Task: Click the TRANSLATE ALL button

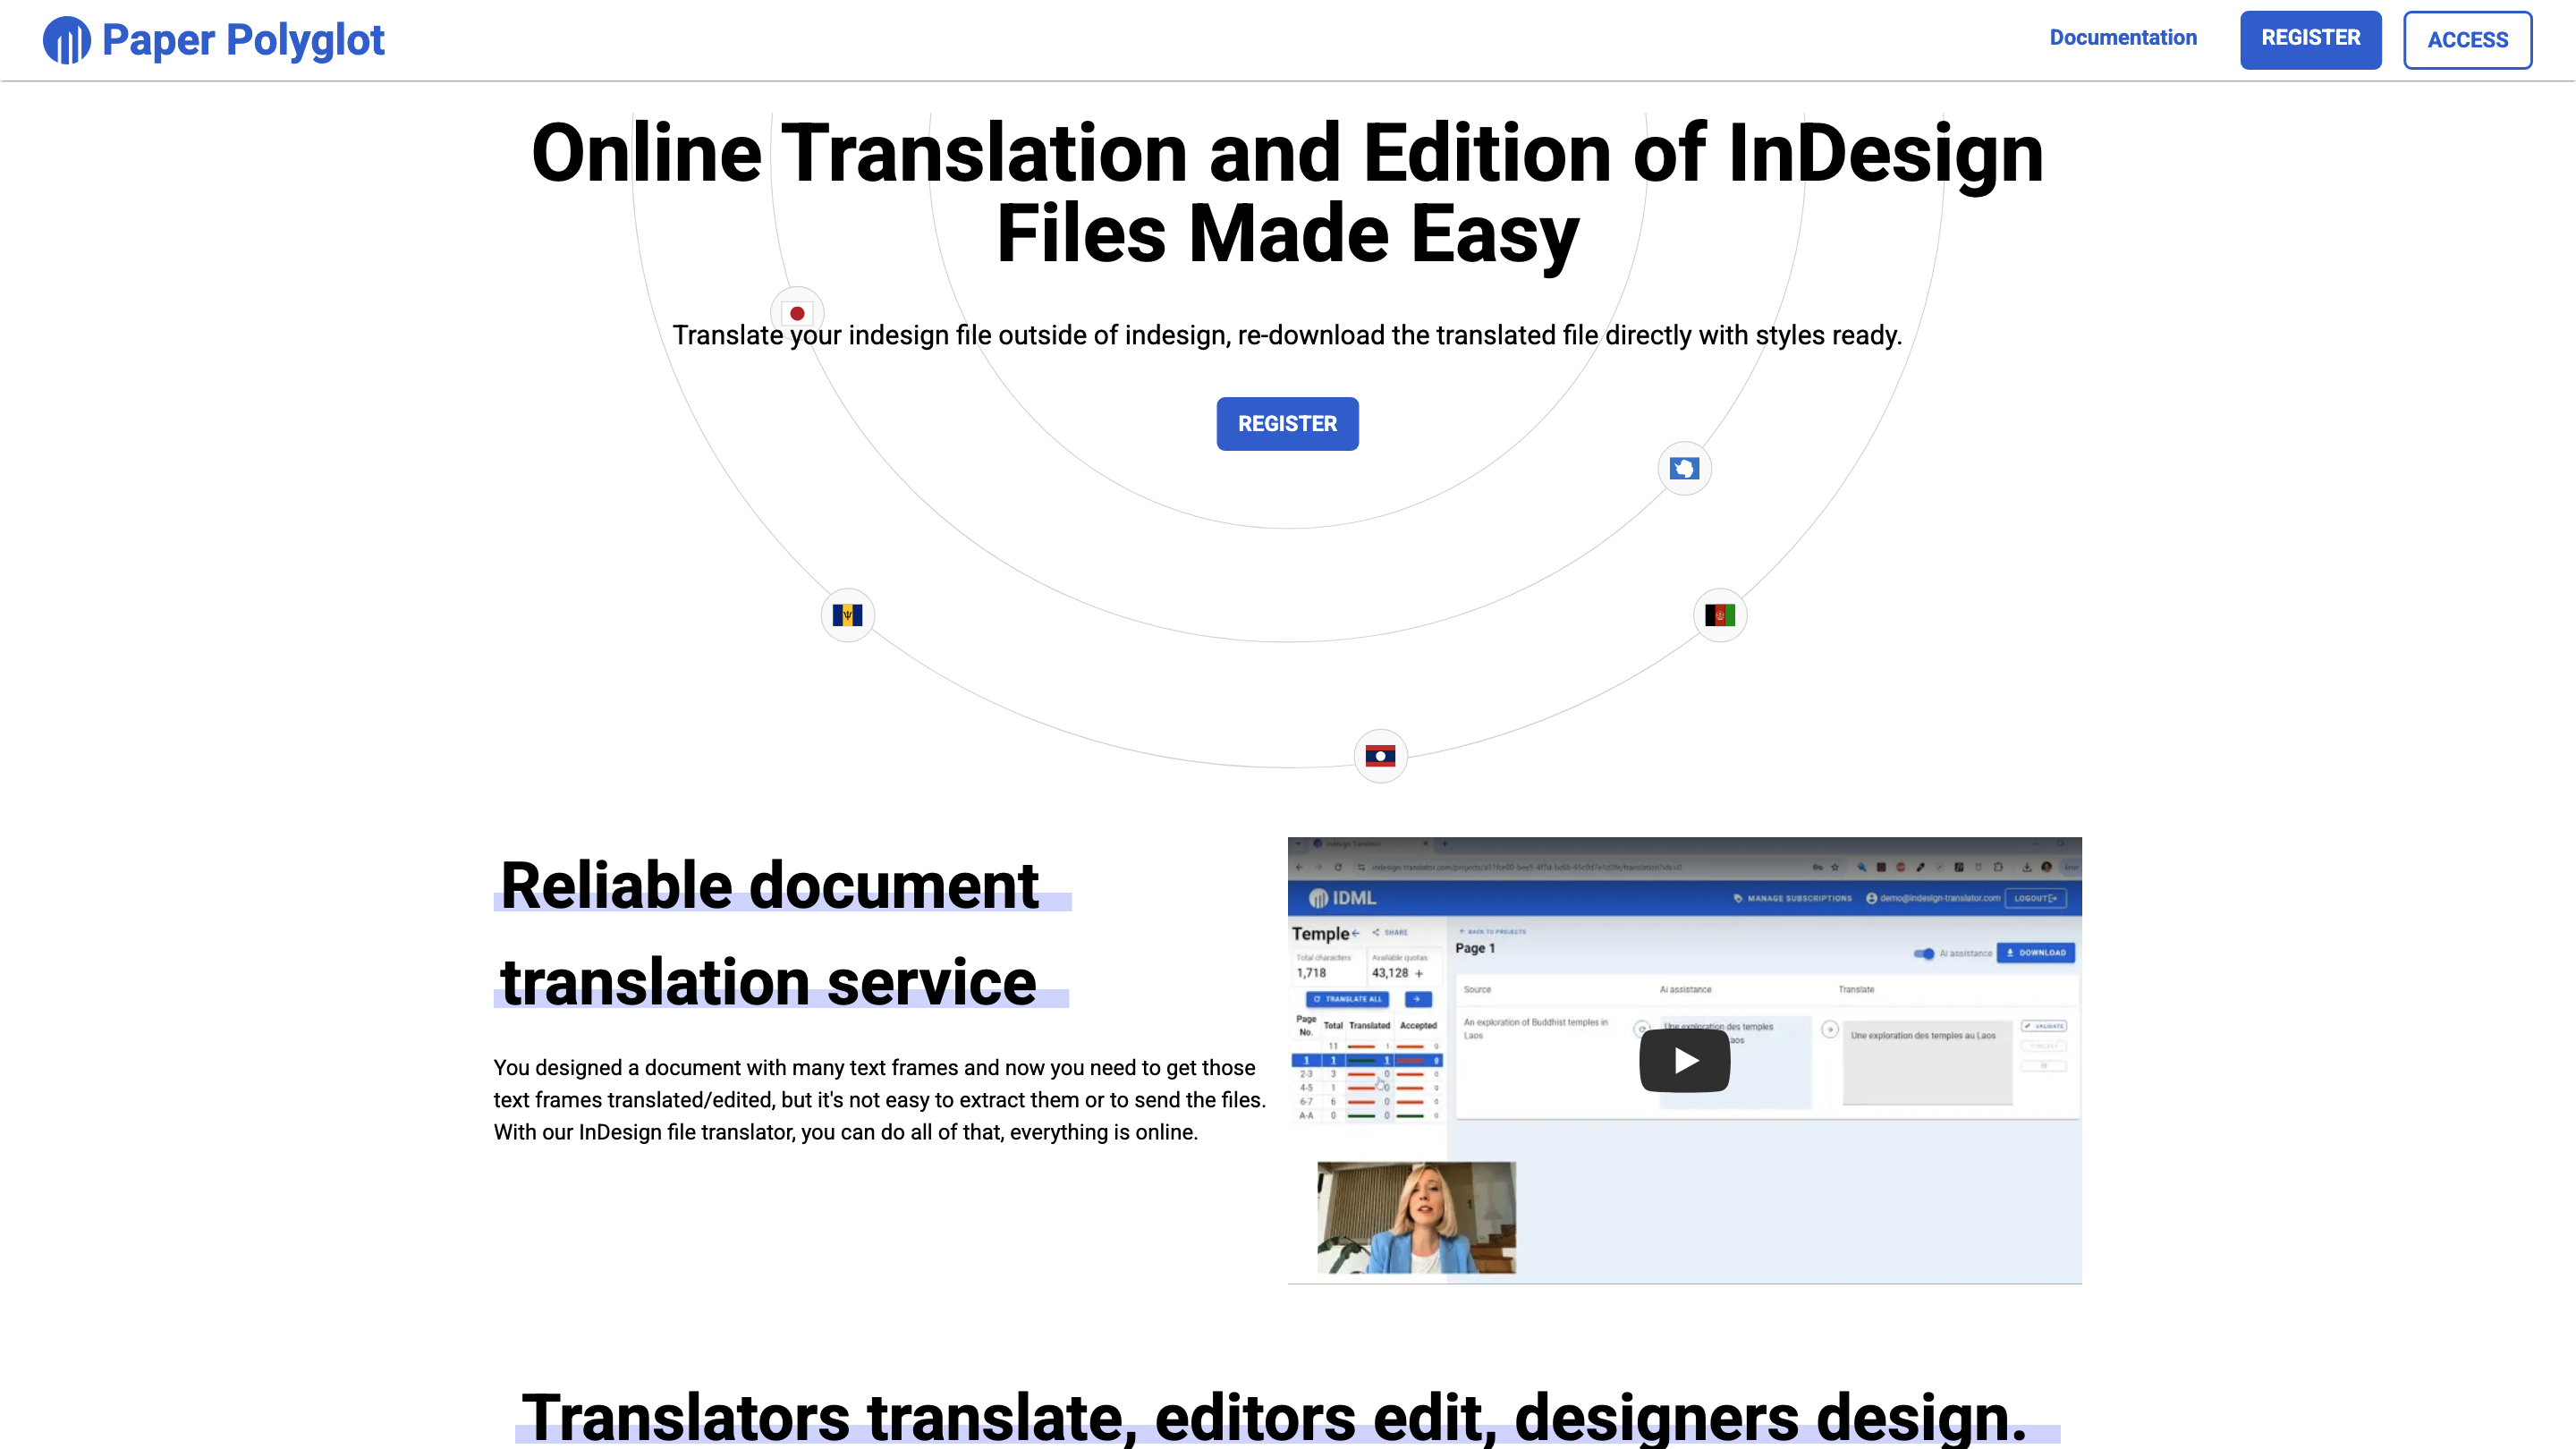Action: [1348, 1000]
